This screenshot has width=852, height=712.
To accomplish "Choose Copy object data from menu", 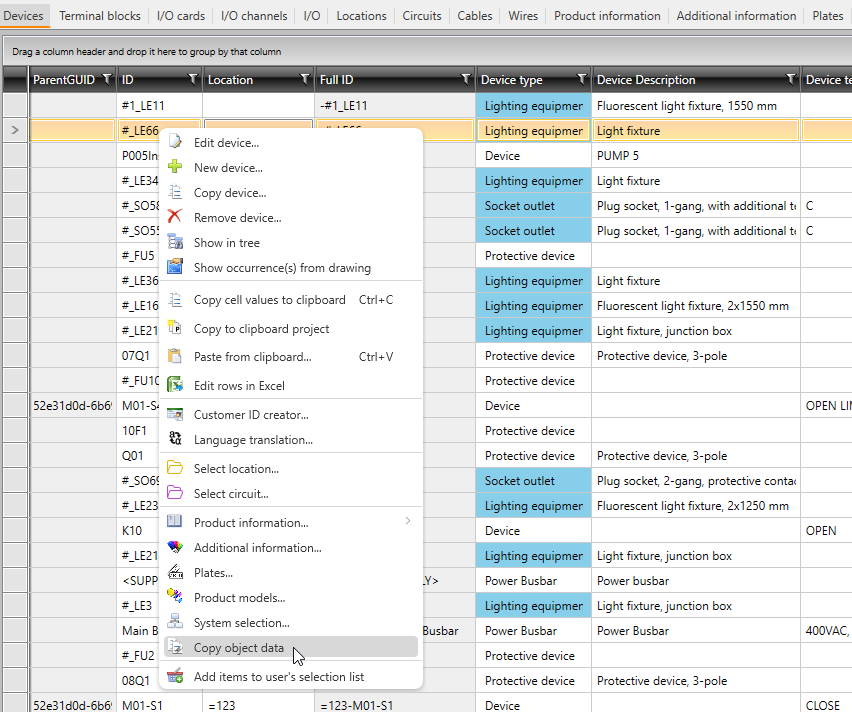I will pos(239,647).
